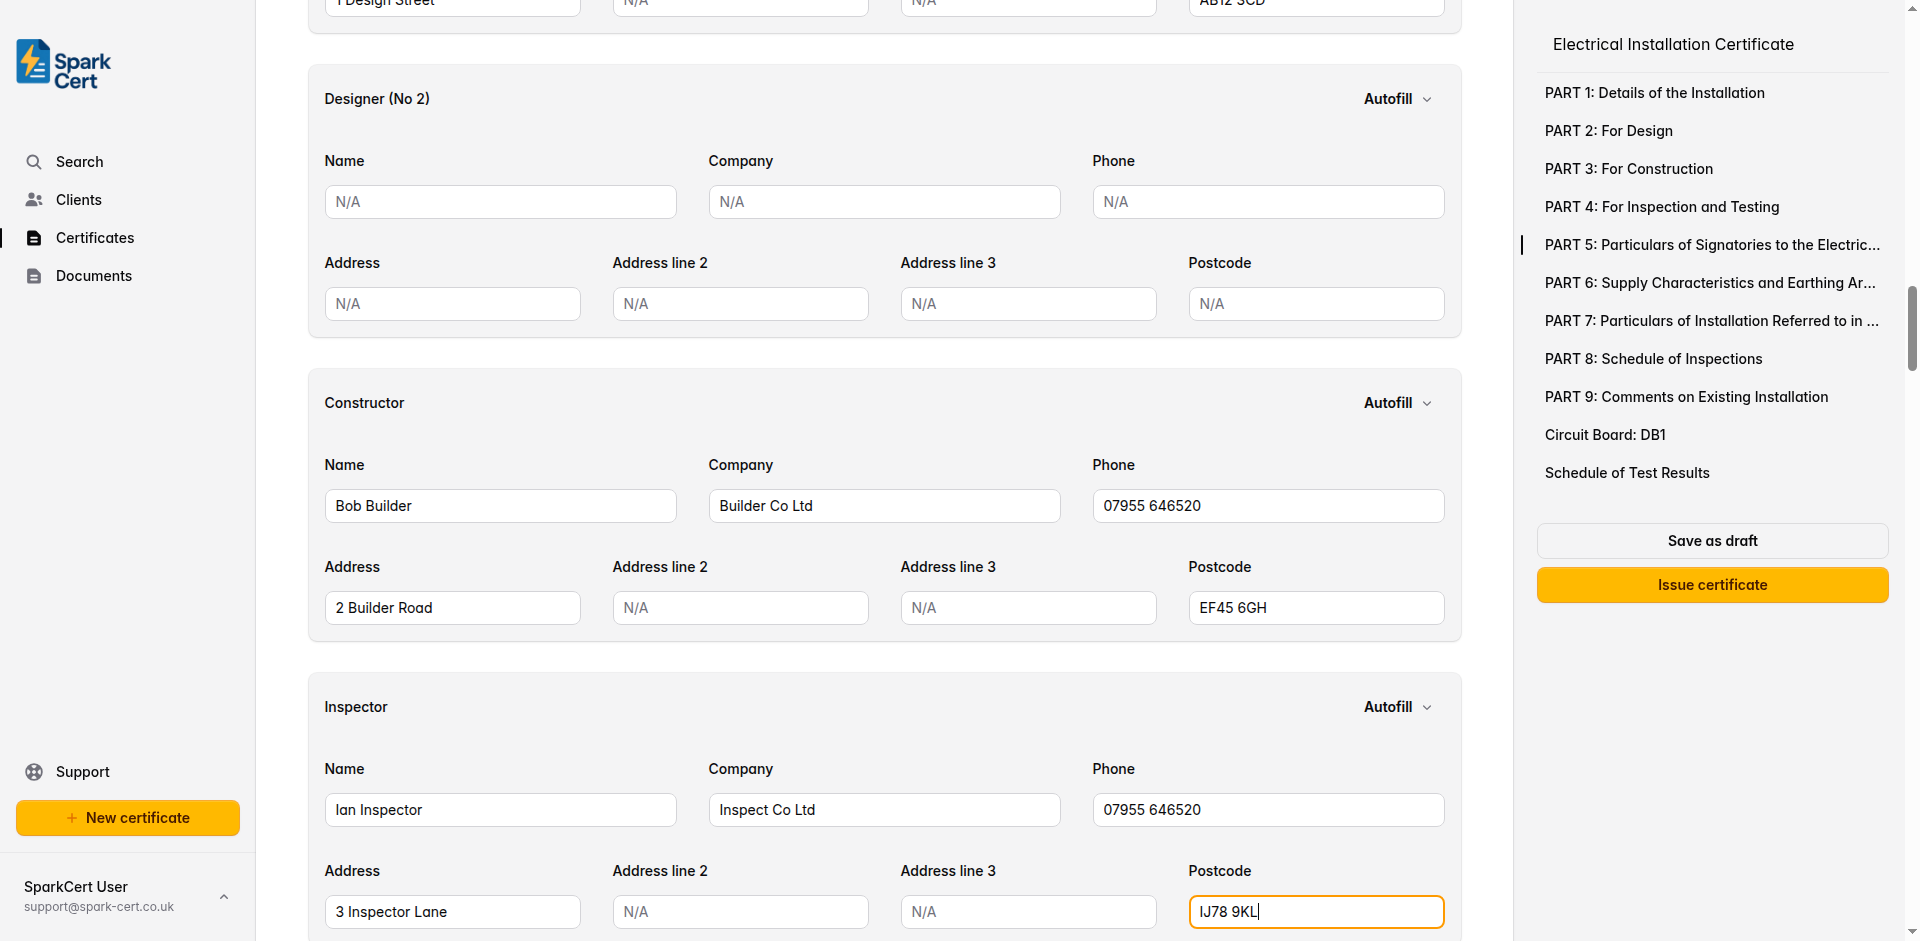The image size is (1920, 941).
Task: Click the Certificates document icon
Action: 34,237
